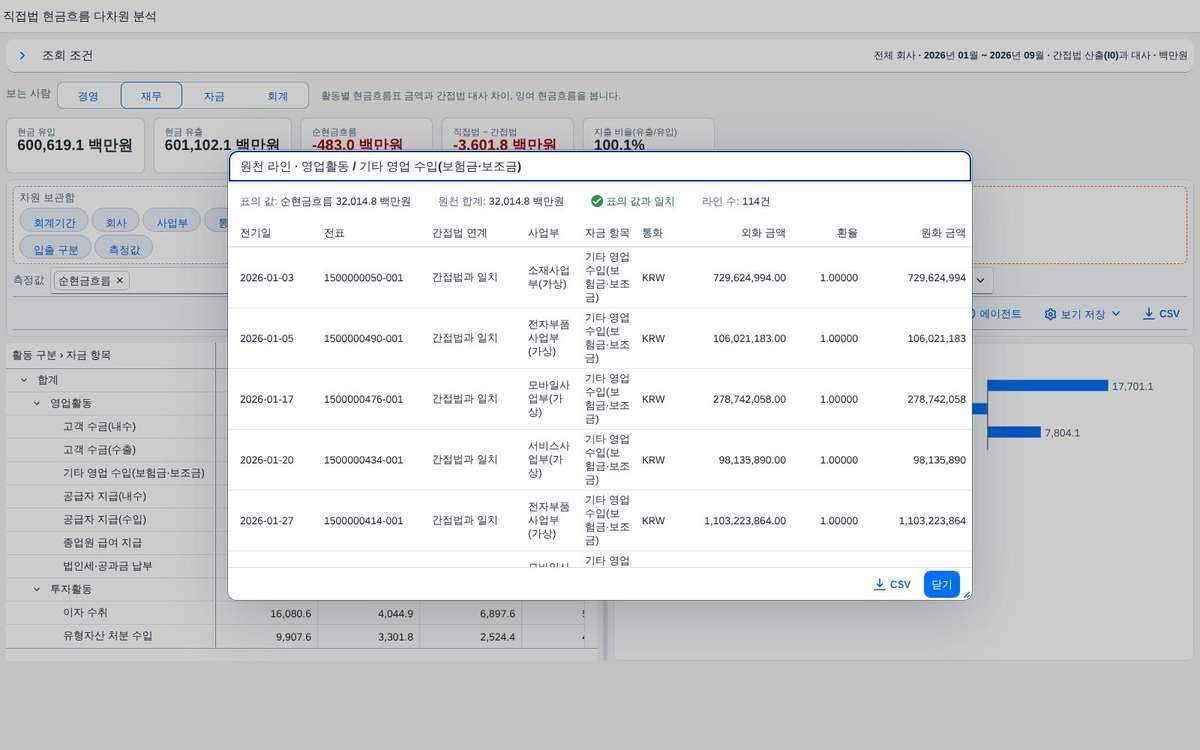Viewport: 1200px width, 750px height.
Task: Select the 측정값 dimension chip
Action: [x=125, y=248]
